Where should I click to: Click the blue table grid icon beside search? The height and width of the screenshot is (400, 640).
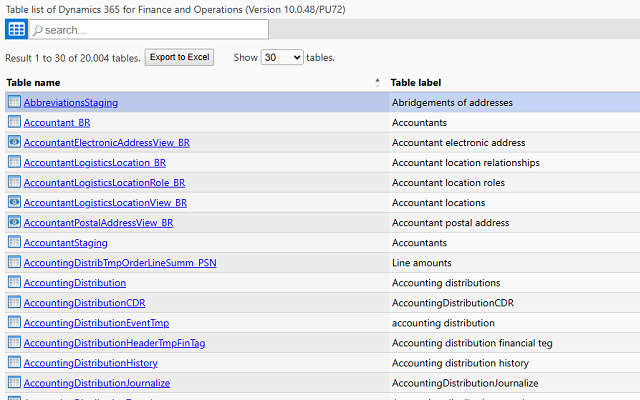16,29
